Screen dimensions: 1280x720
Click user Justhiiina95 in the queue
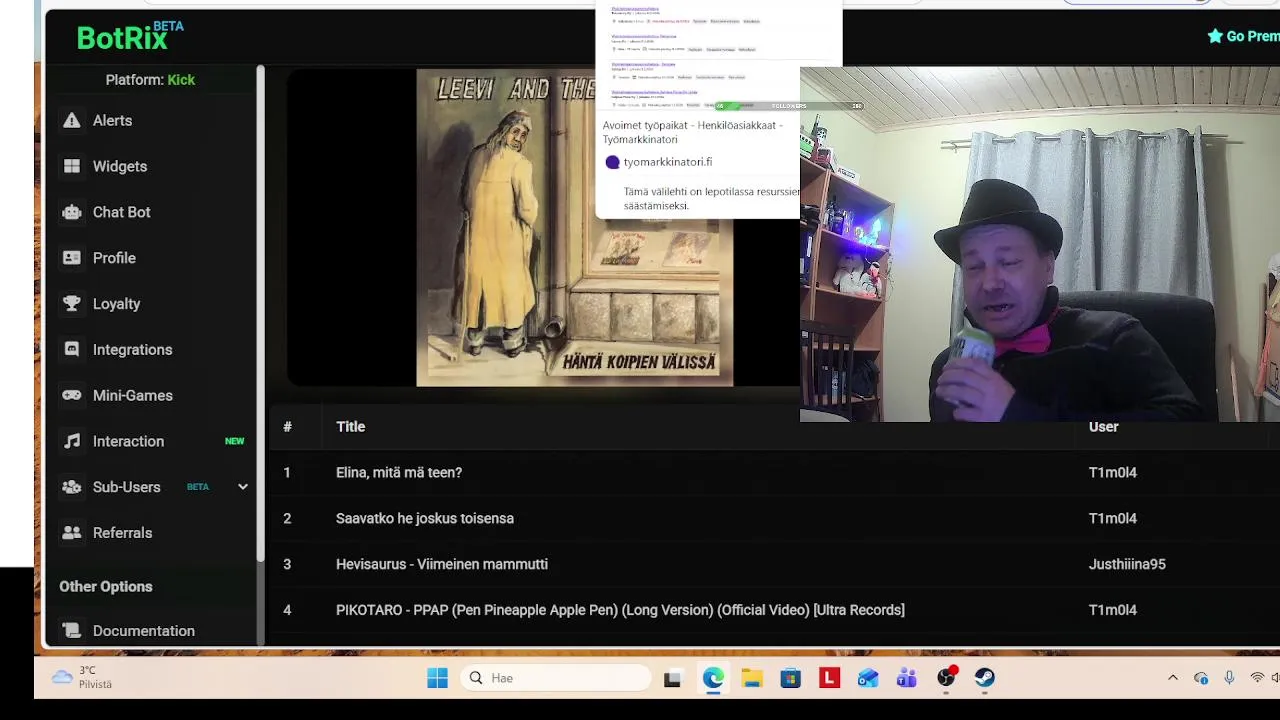(1127, 564)
